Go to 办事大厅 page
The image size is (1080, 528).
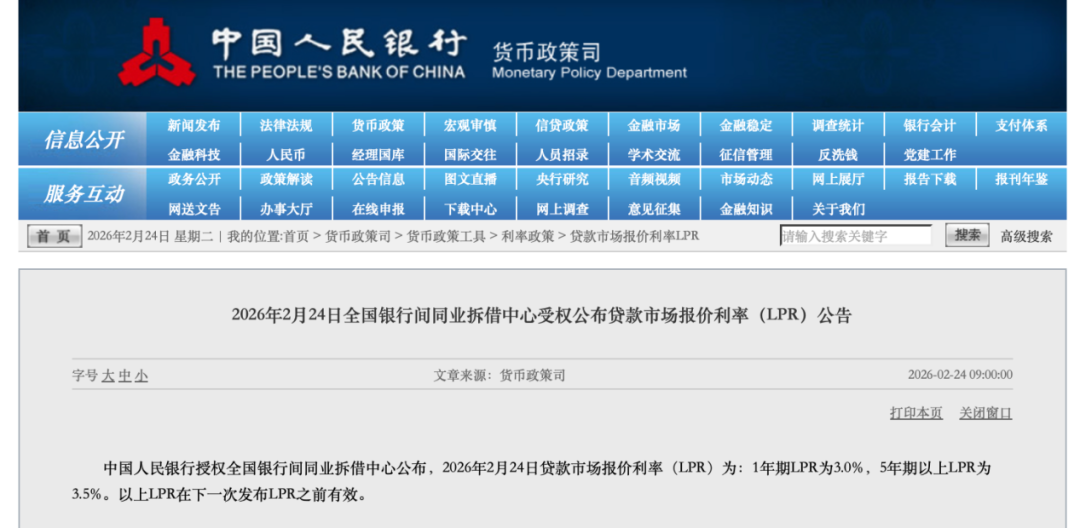286,209
